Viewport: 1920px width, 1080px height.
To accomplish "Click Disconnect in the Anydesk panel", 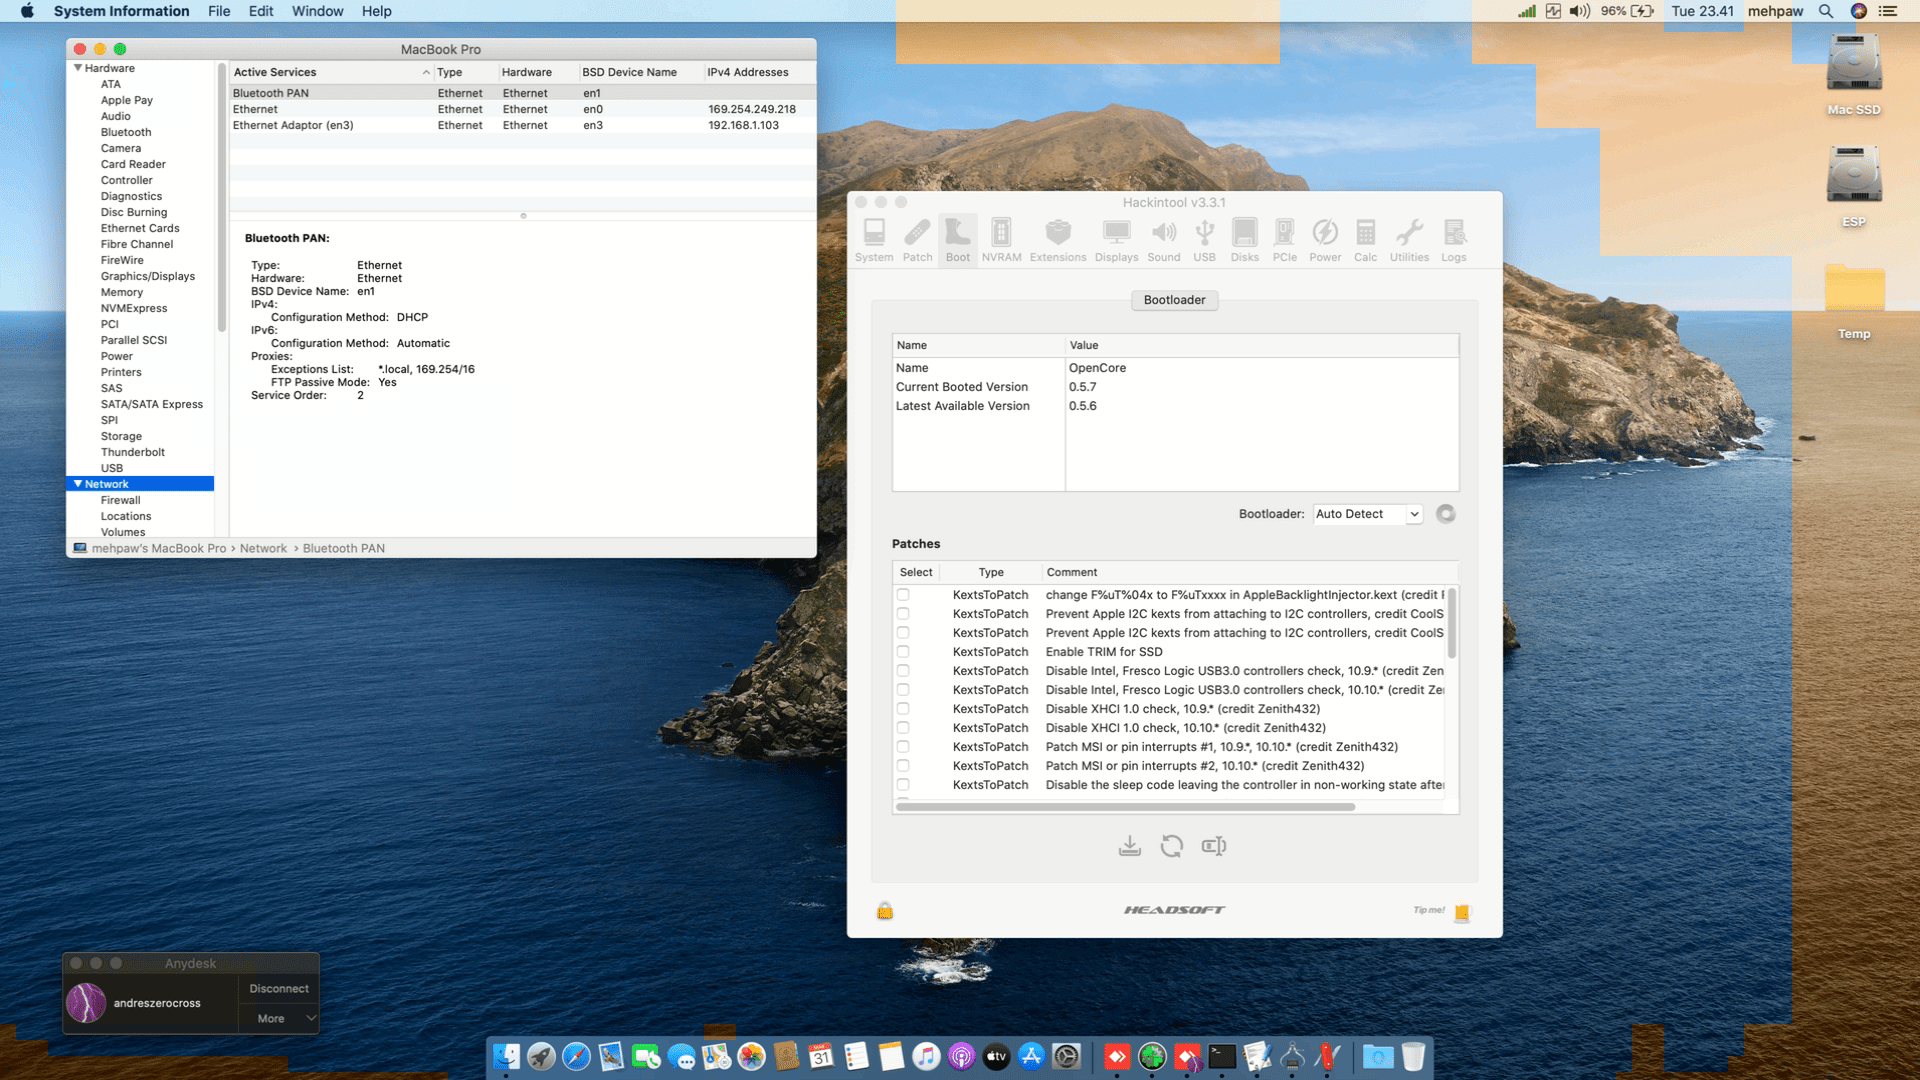I will click(279, 988).
